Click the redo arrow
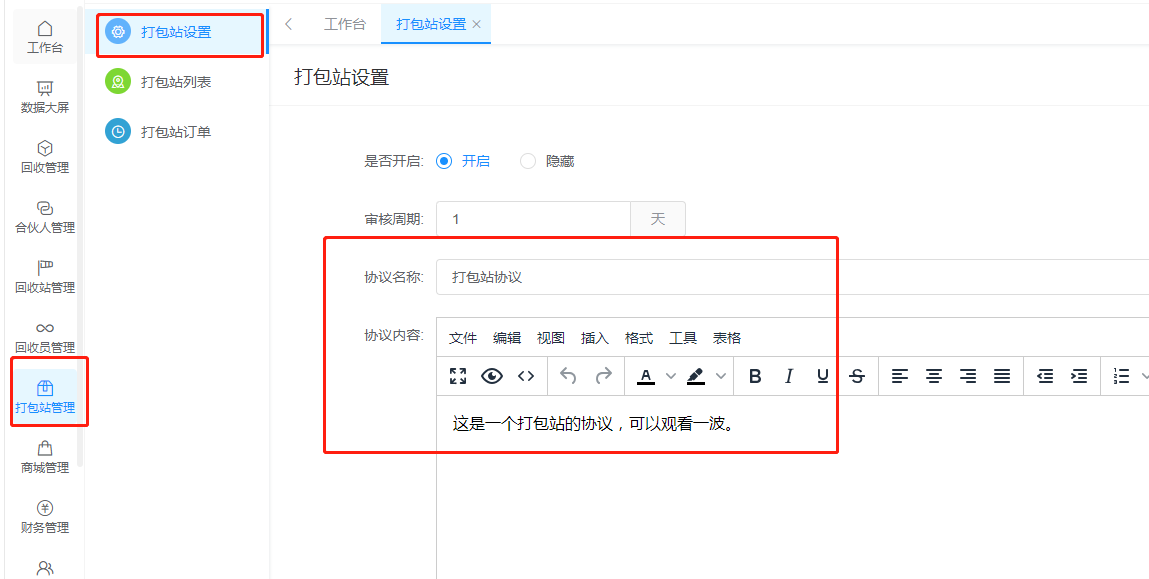Viewport: 1149px width, 579px height. (603, 376)
